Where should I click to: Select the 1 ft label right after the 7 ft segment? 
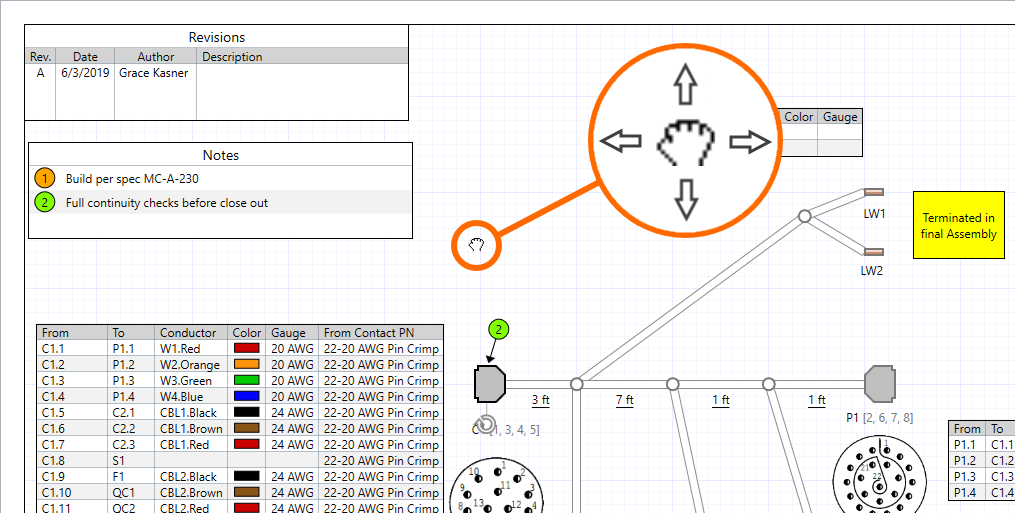721,400
